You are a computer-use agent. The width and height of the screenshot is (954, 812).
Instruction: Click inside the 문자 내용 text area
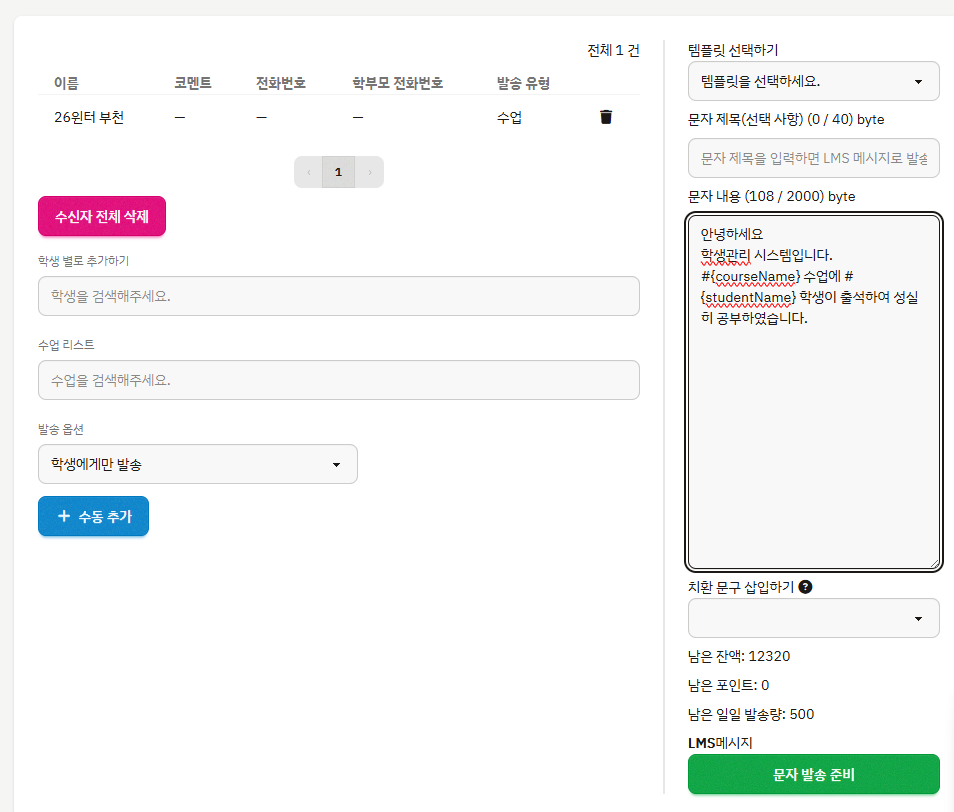tap(813, 440)
